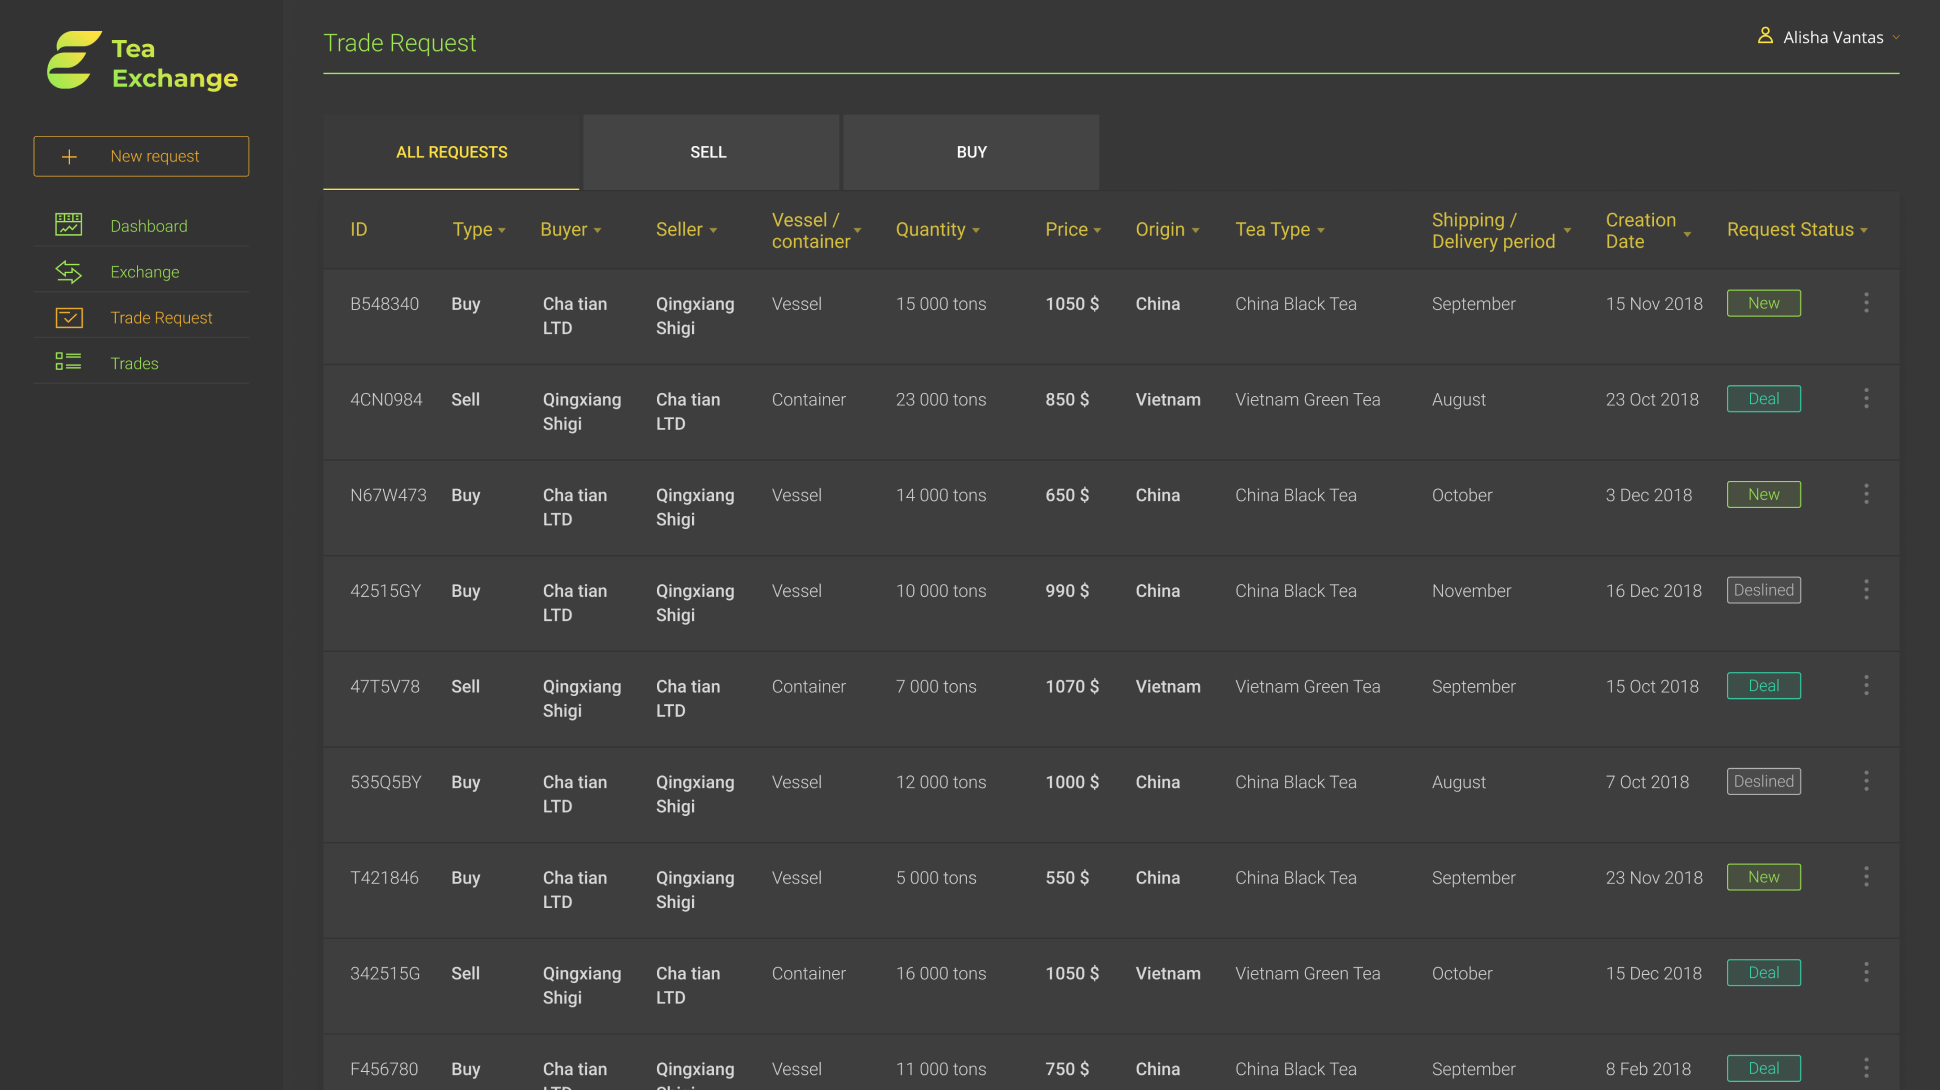Open three-dot menu for request 4CN0984
Image resolution: width=1940 pixels, height=1090 pixels.
(1866, 399)
